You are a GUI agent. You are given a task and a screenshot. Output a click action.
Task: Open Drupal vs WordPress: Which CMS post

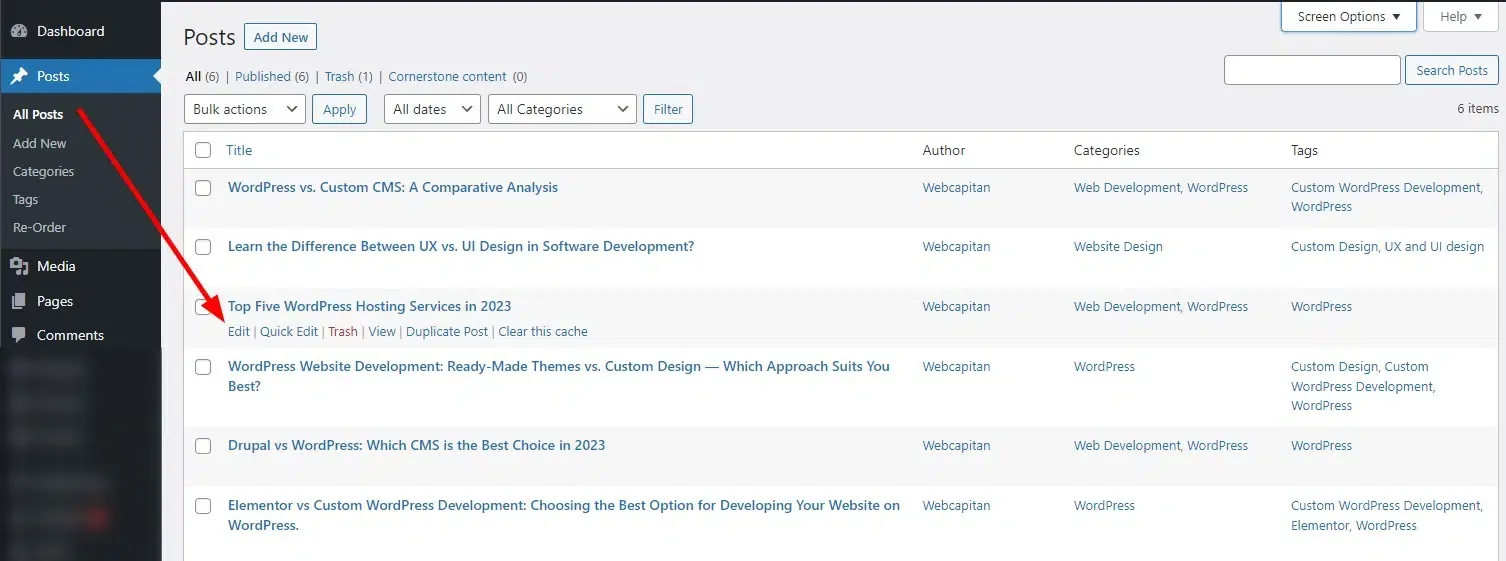click(417, 445)
